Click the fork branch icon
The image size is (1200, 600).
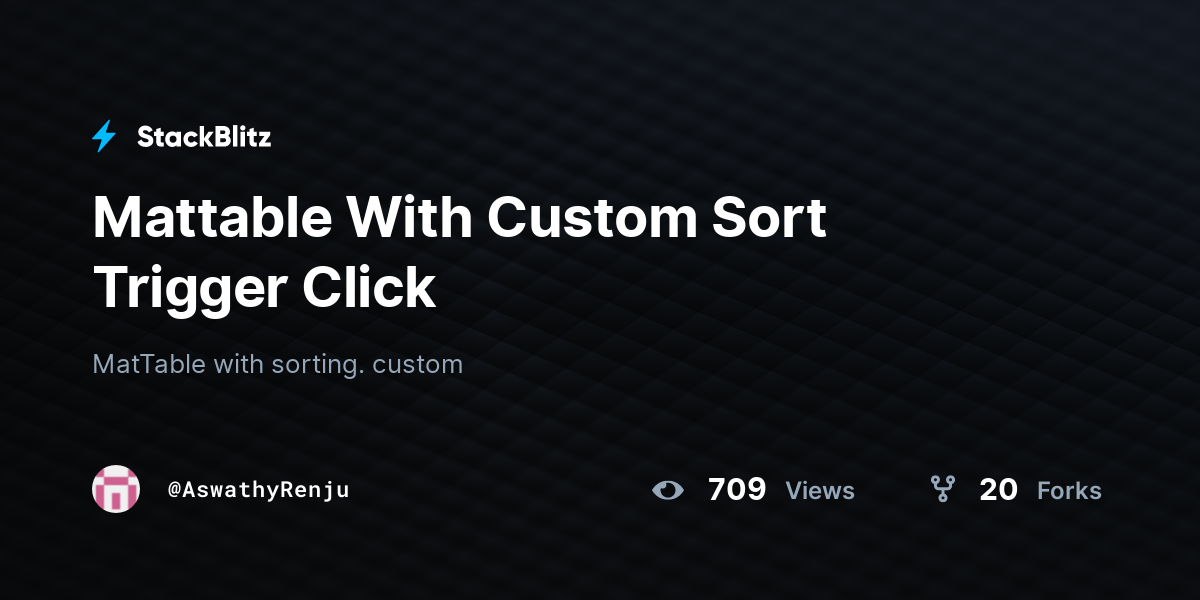click(942, 489)
